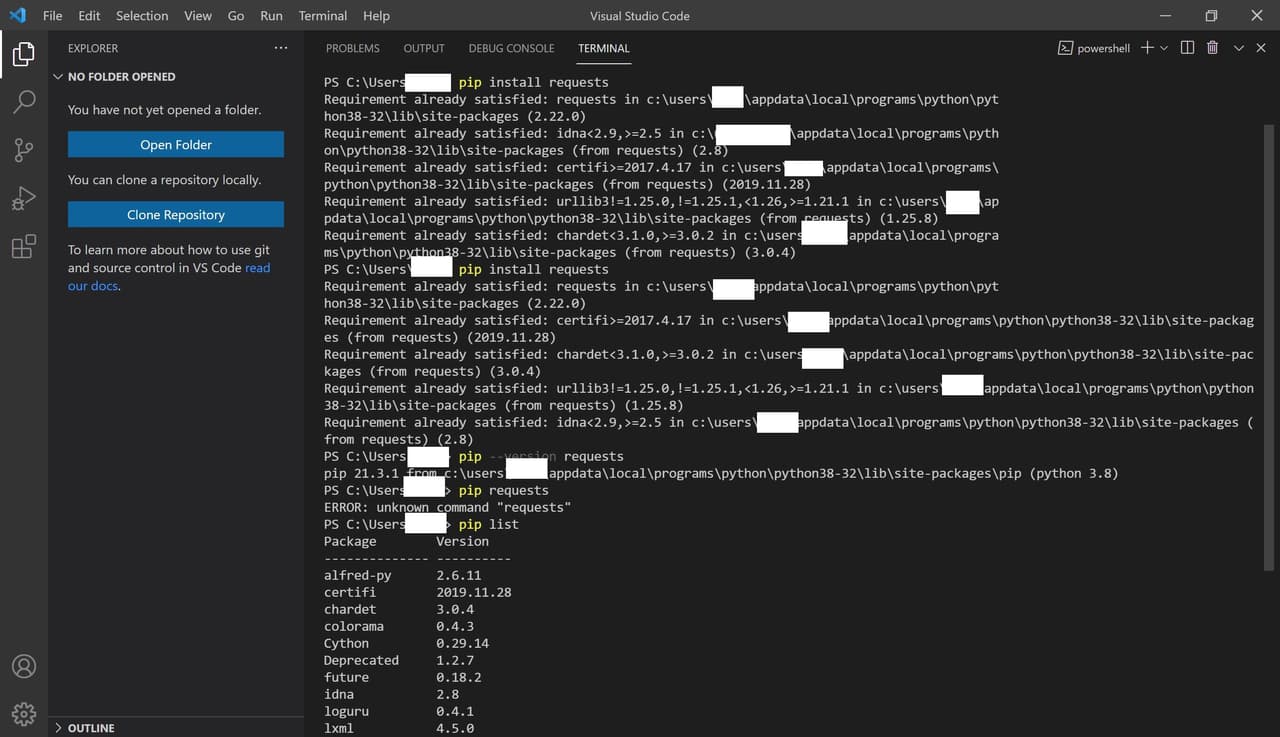Follow the 'read our docs' link

pos(257,268)
